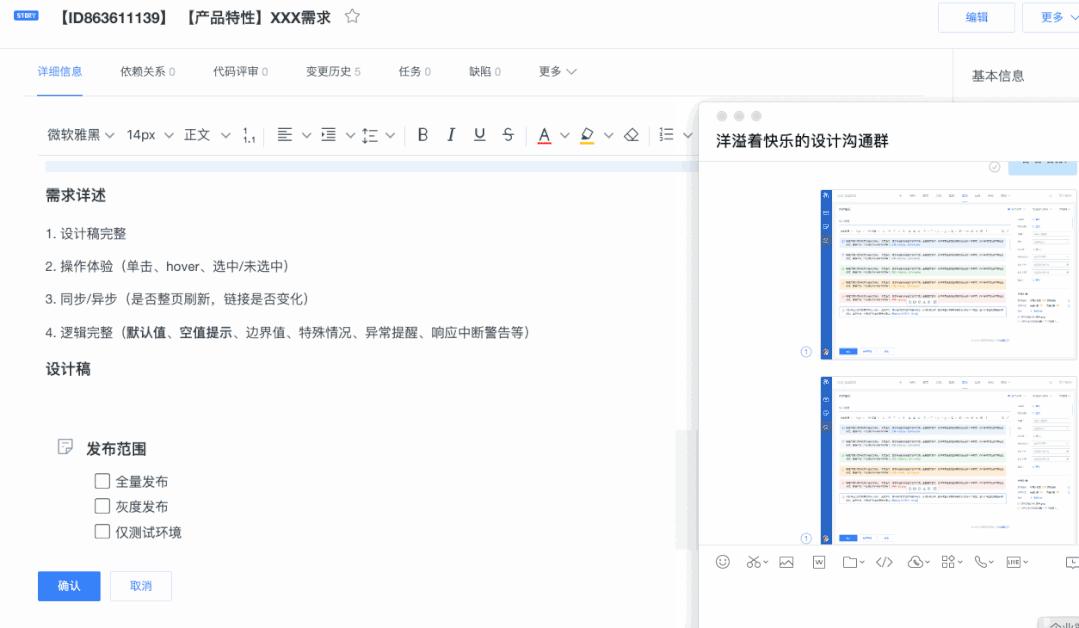Insert an image into the chat

coord(785,562)
